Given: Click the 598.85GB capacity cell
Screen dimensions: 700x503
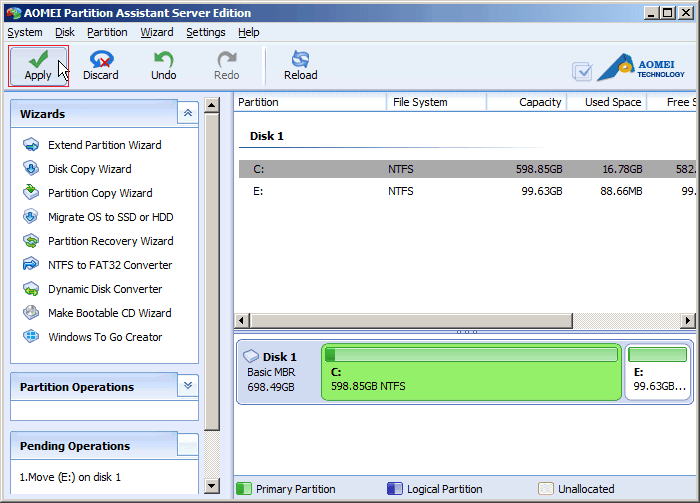Looking at the screenshot, I should [539, 170].
